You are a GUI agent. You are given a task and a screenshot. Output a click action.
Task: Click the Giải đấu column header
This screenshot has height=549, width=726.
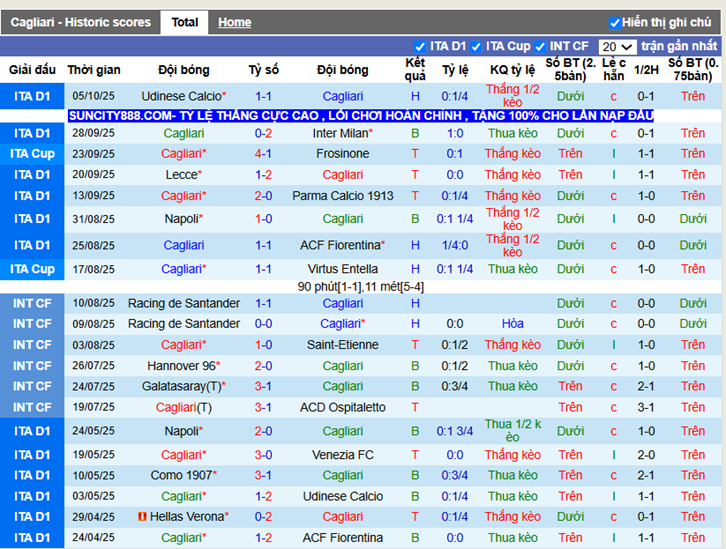coord(33,70)
